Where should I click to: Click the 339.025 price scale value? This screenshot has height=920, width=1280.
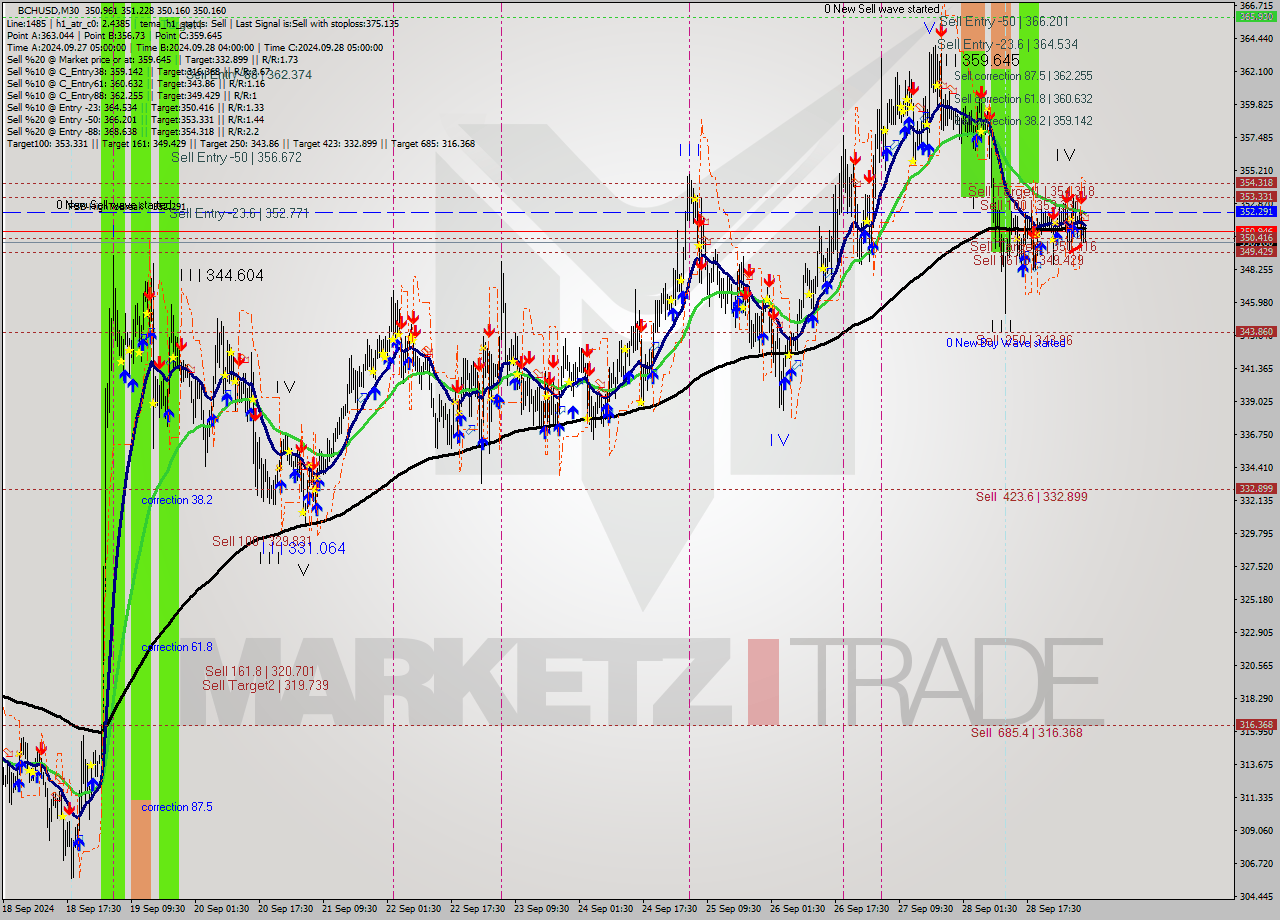tap(1256, 401)
